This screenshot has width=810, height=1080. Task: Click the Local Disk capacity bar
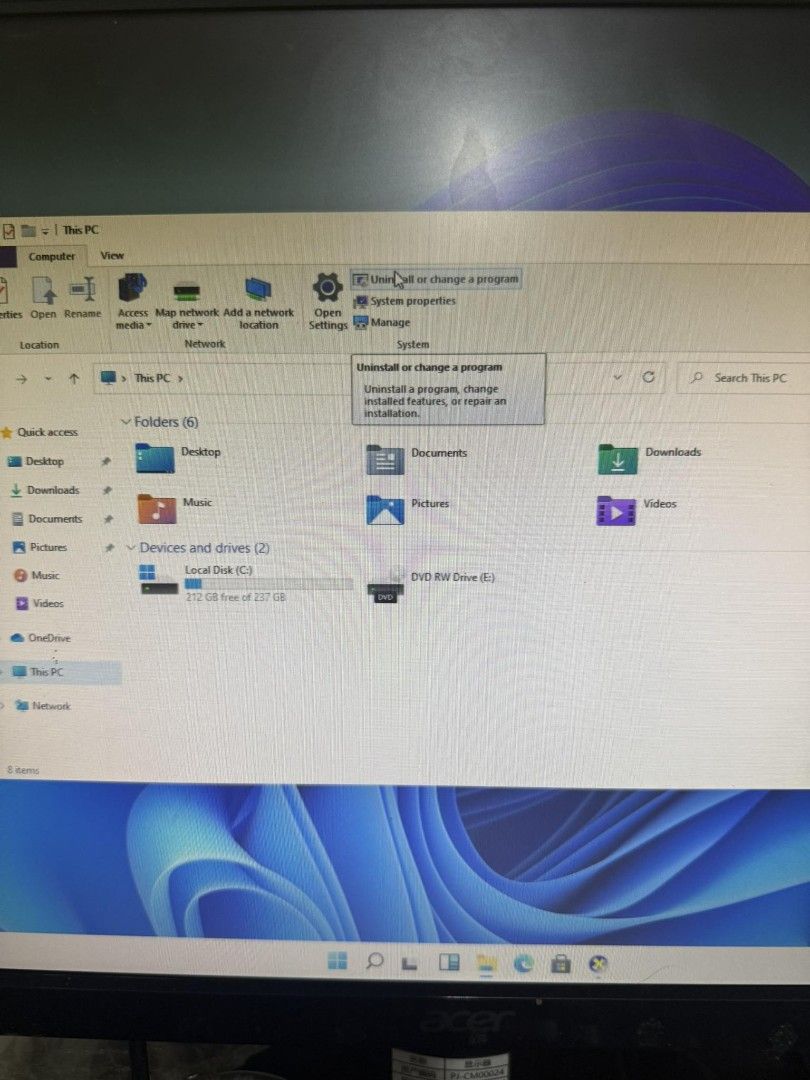(x=269, y=584)
